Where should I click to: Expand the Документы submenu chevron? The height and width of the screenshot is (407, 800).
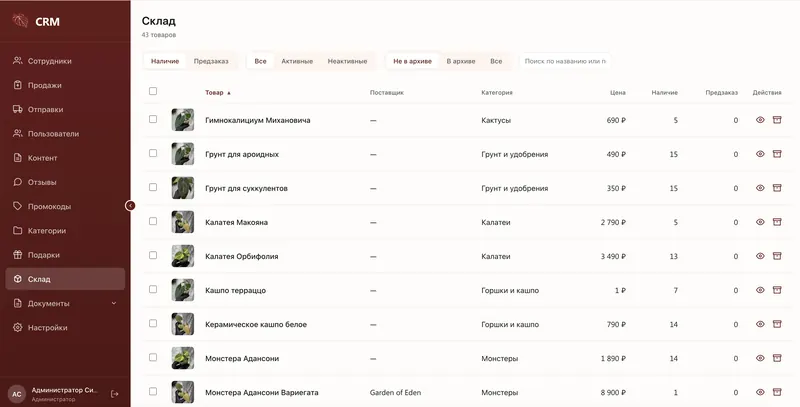click(114, 303)
